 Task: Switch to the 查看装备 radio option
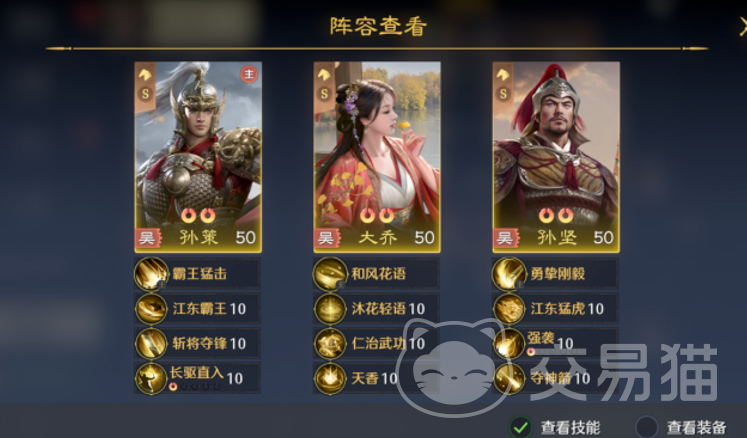(x=646, y=427)
